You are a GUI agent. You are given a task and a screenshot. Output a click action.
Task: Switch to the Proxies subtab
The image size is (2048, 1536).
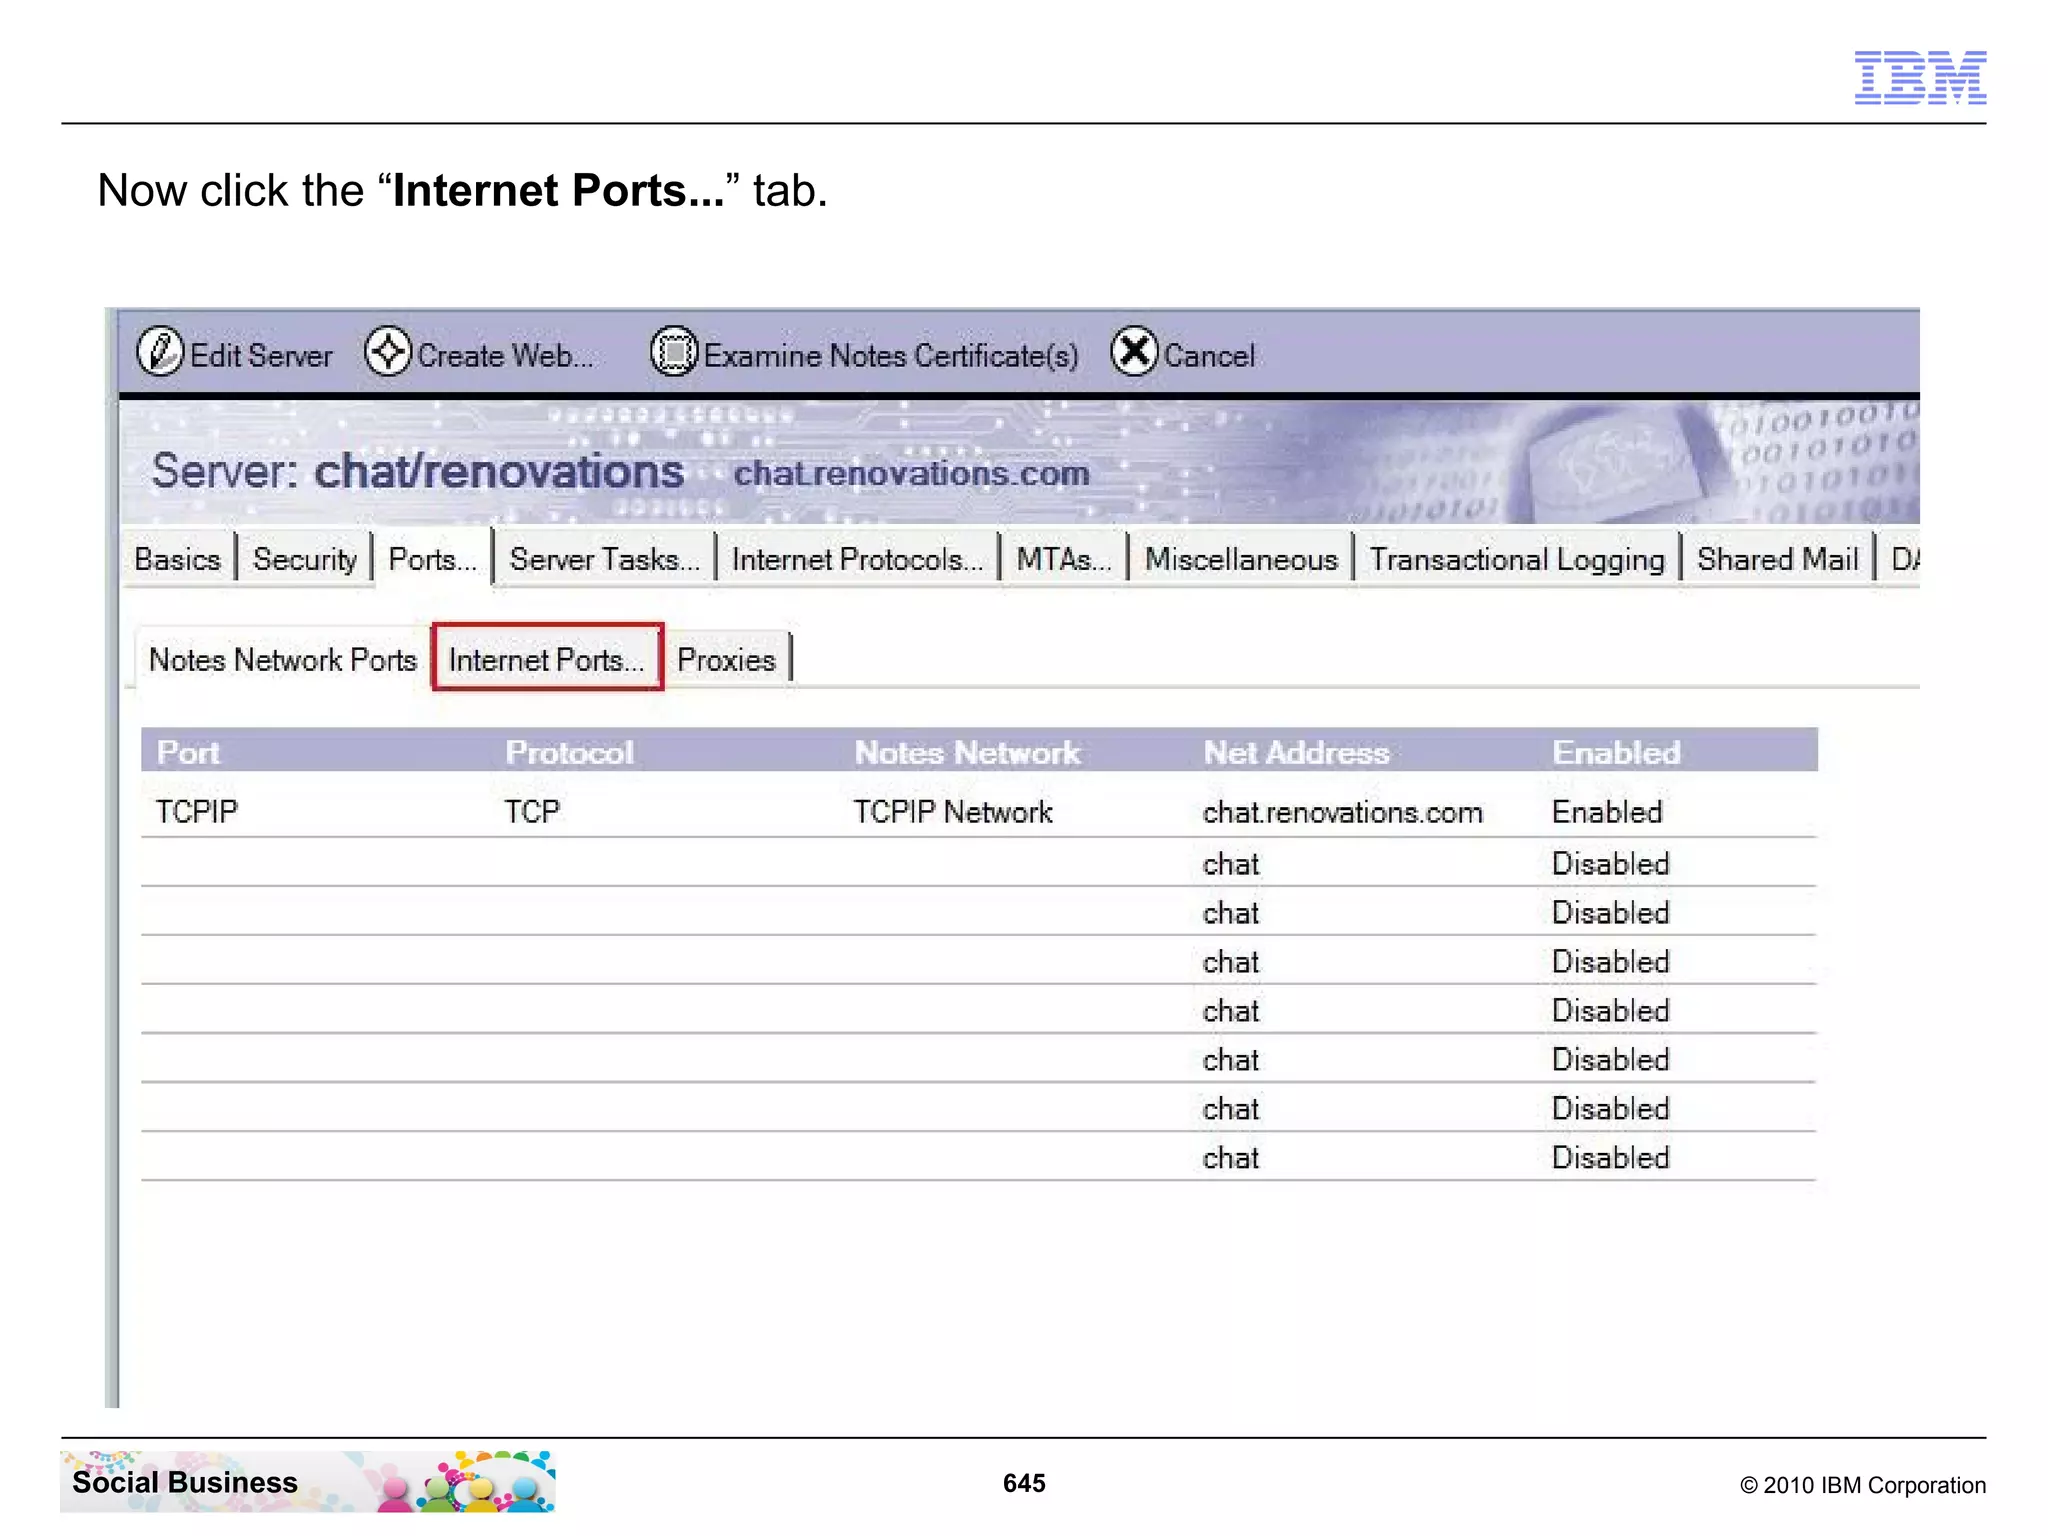coord(727,660)
